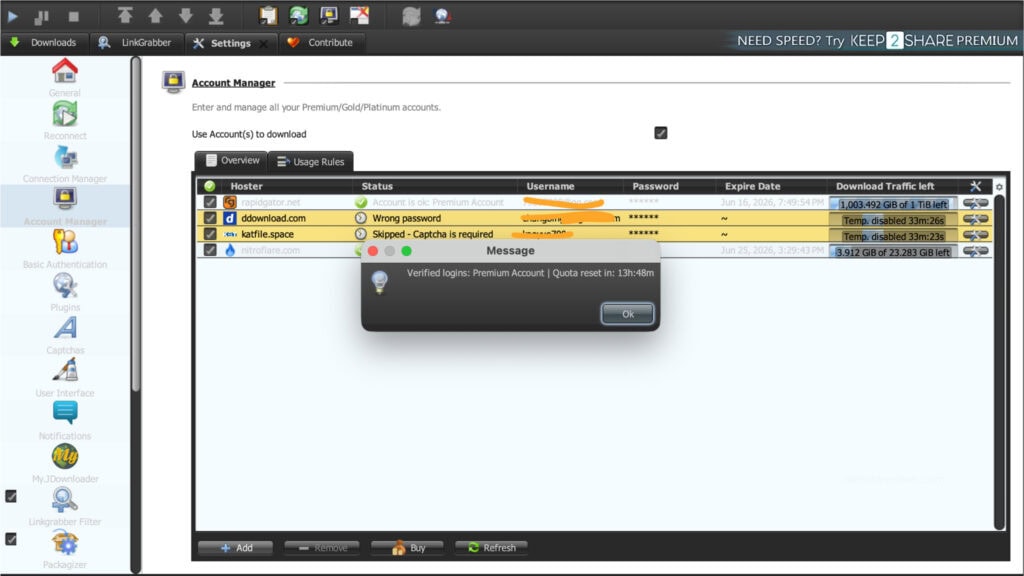The image size is (1024, 576).
Task: Move selection to top of list
Action: pyautogui.click(x=125, y=15)
